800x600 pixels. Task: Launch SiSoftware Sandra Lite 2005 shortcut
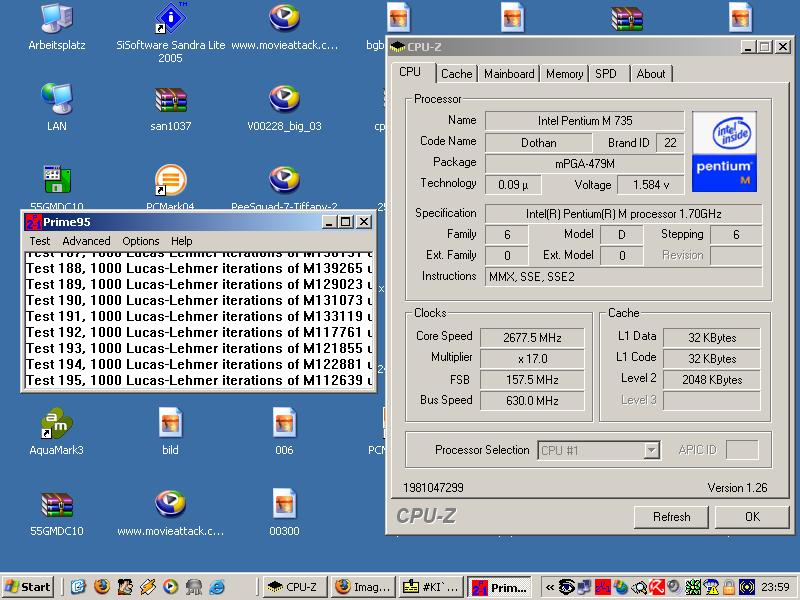click(170, 32)
